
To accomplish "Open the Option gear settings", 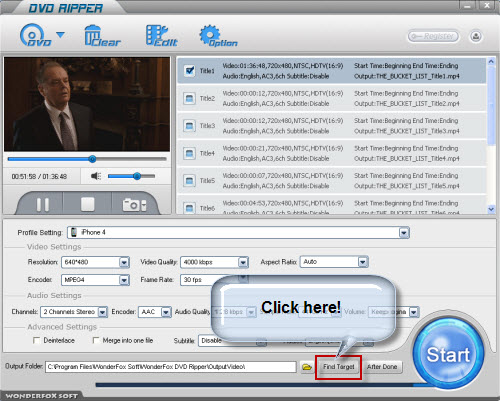I will [218, 36].
